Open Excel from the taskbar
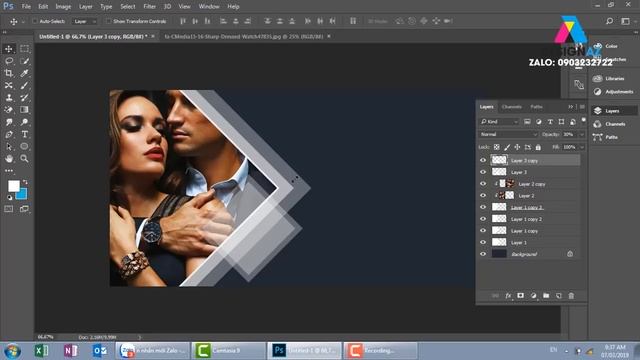The height and width of the screenshot is (360, 640). [x=41, y=351]
